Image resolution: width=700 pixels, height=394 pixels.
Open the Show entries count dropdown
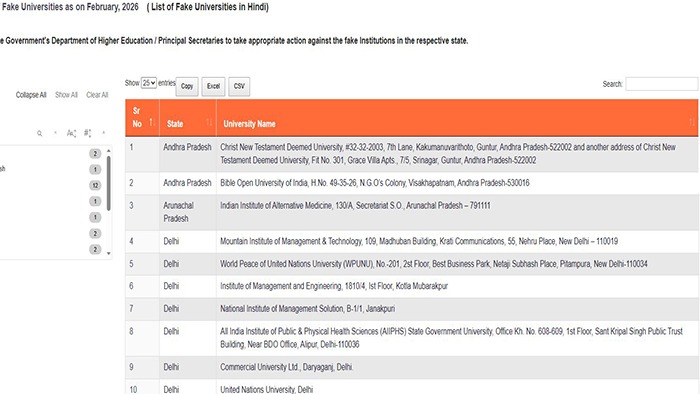[149, 83]
